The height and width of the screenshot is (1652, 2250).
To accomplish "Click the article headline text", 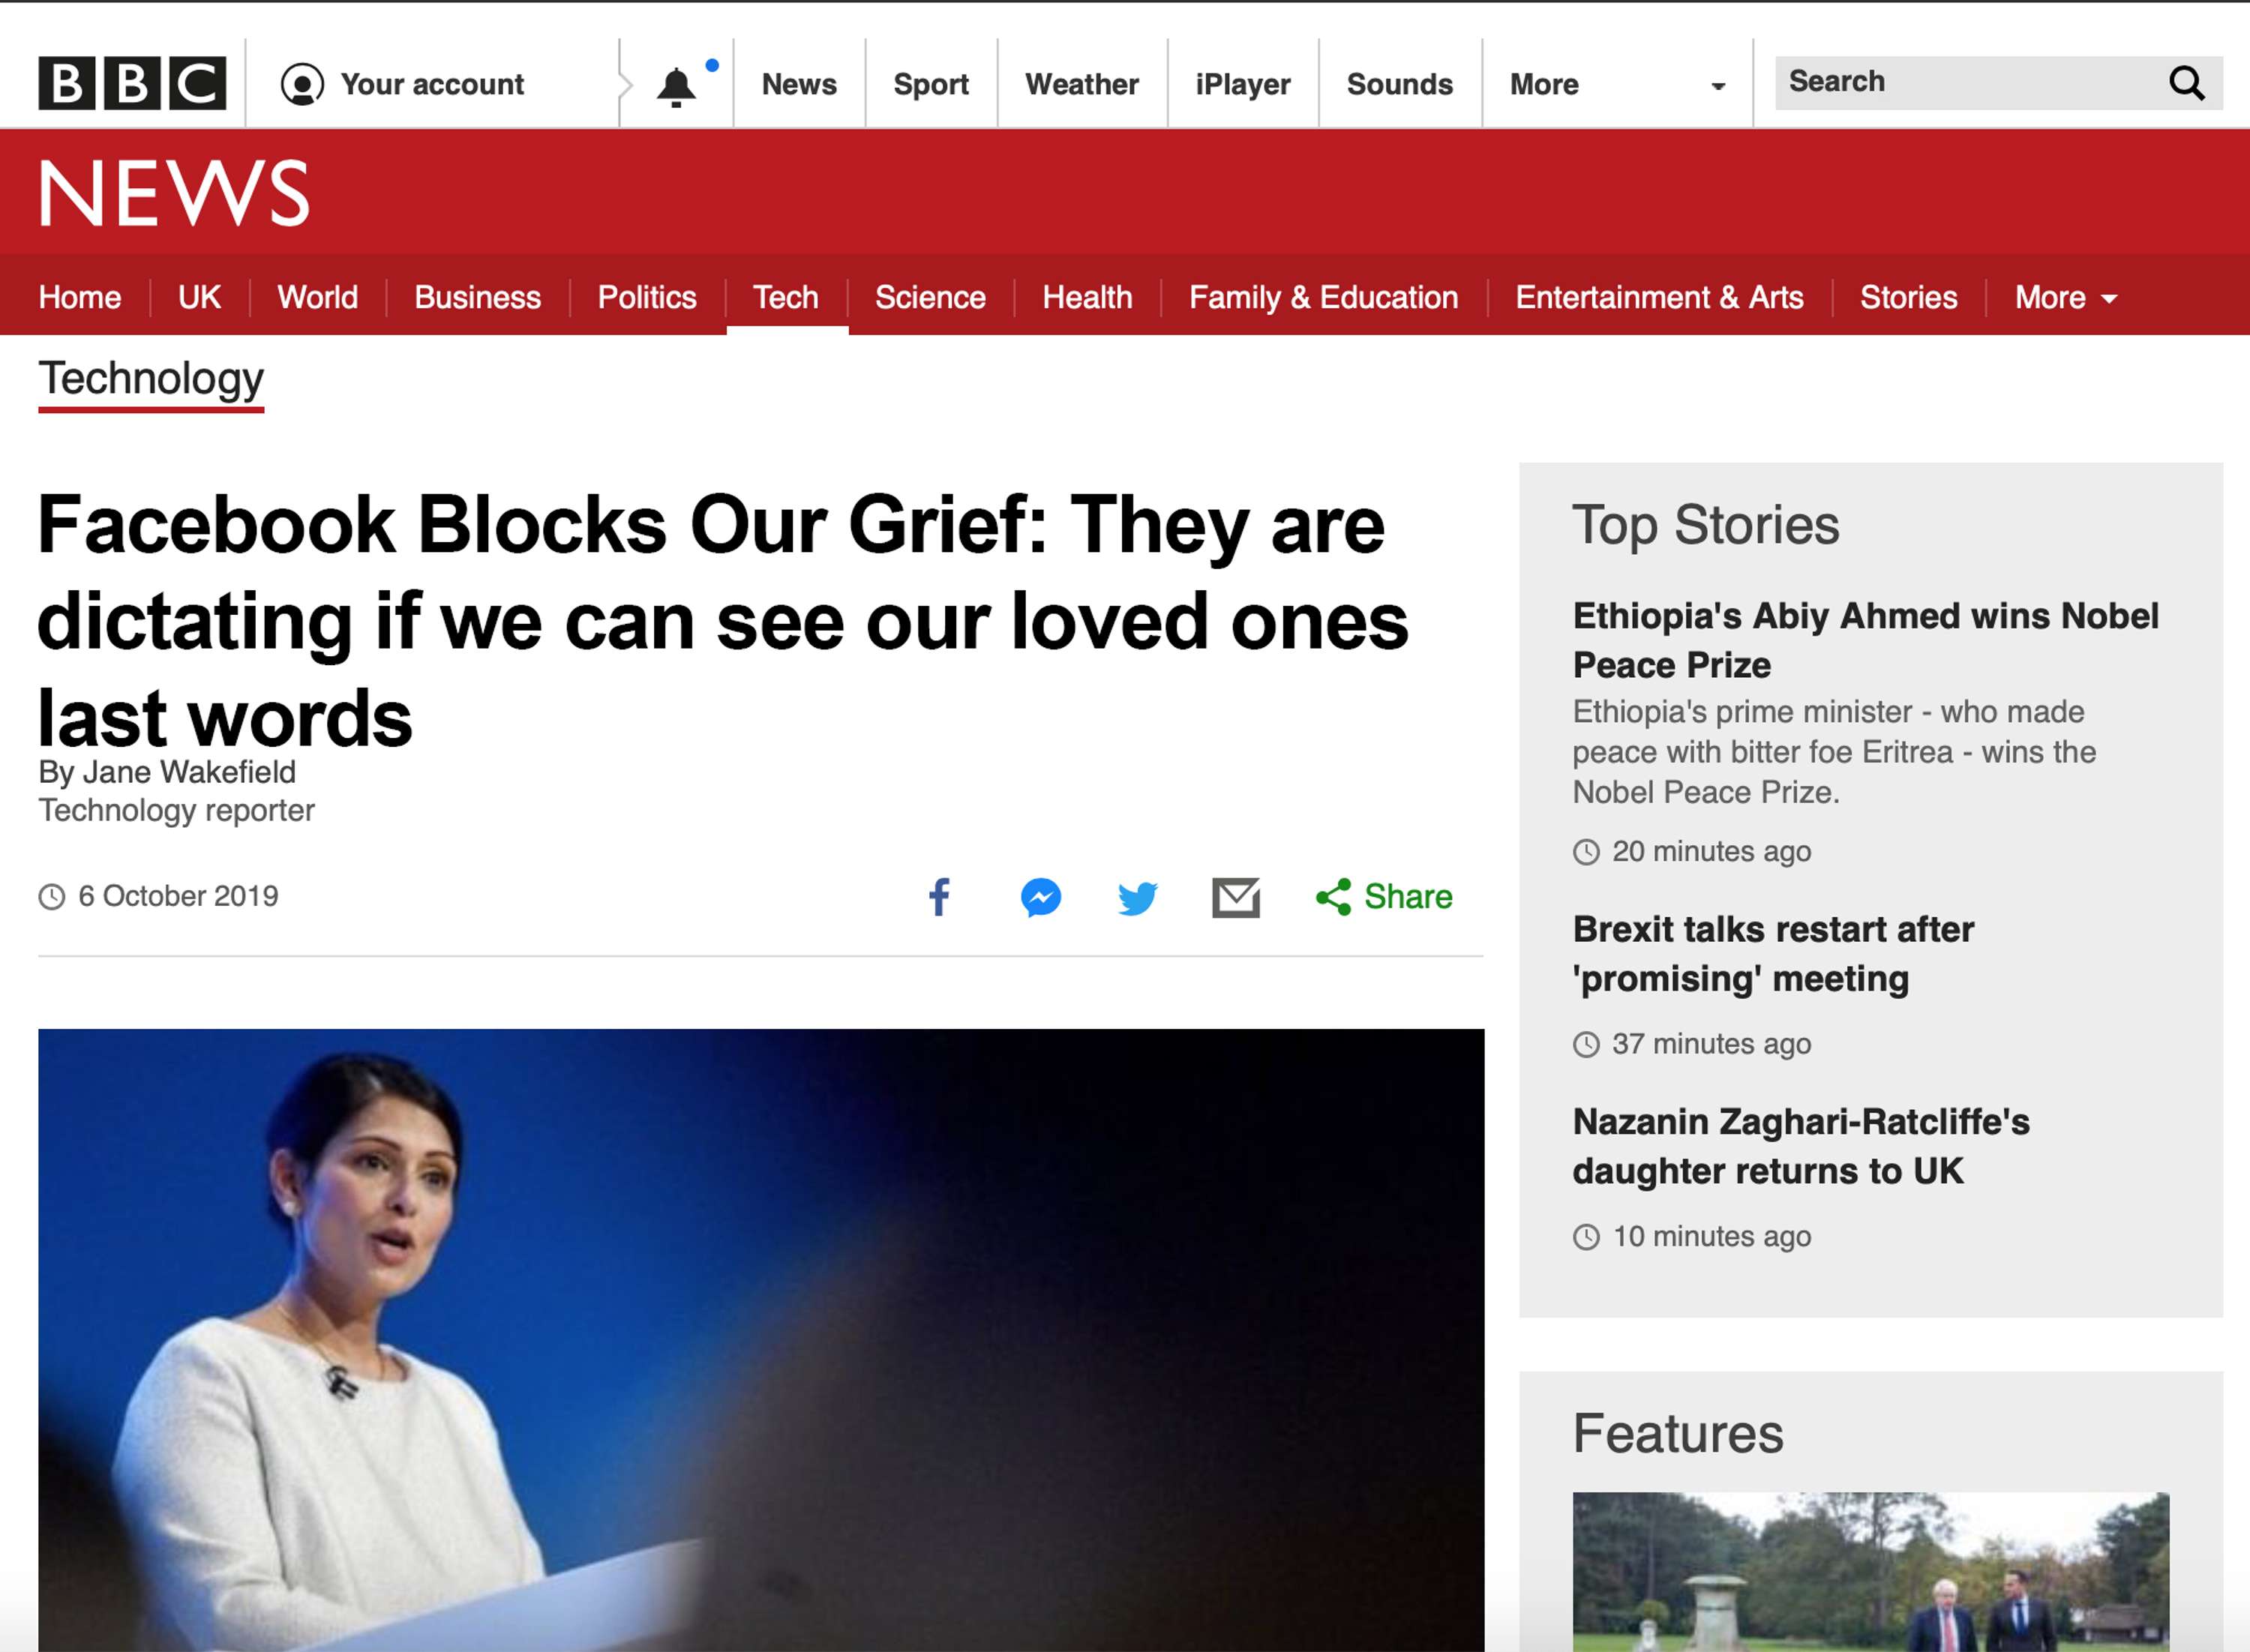I will (x=723, y=621).
